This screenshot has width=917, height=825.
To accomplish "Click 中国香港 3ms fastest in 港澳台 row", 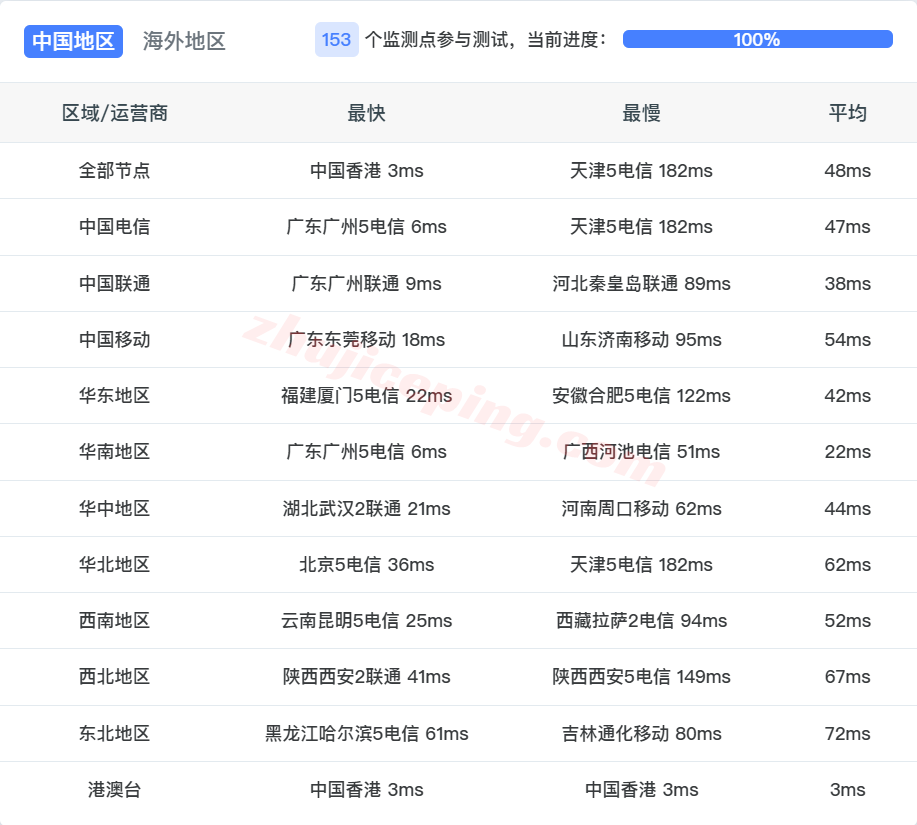I will (x=367, y=789).
